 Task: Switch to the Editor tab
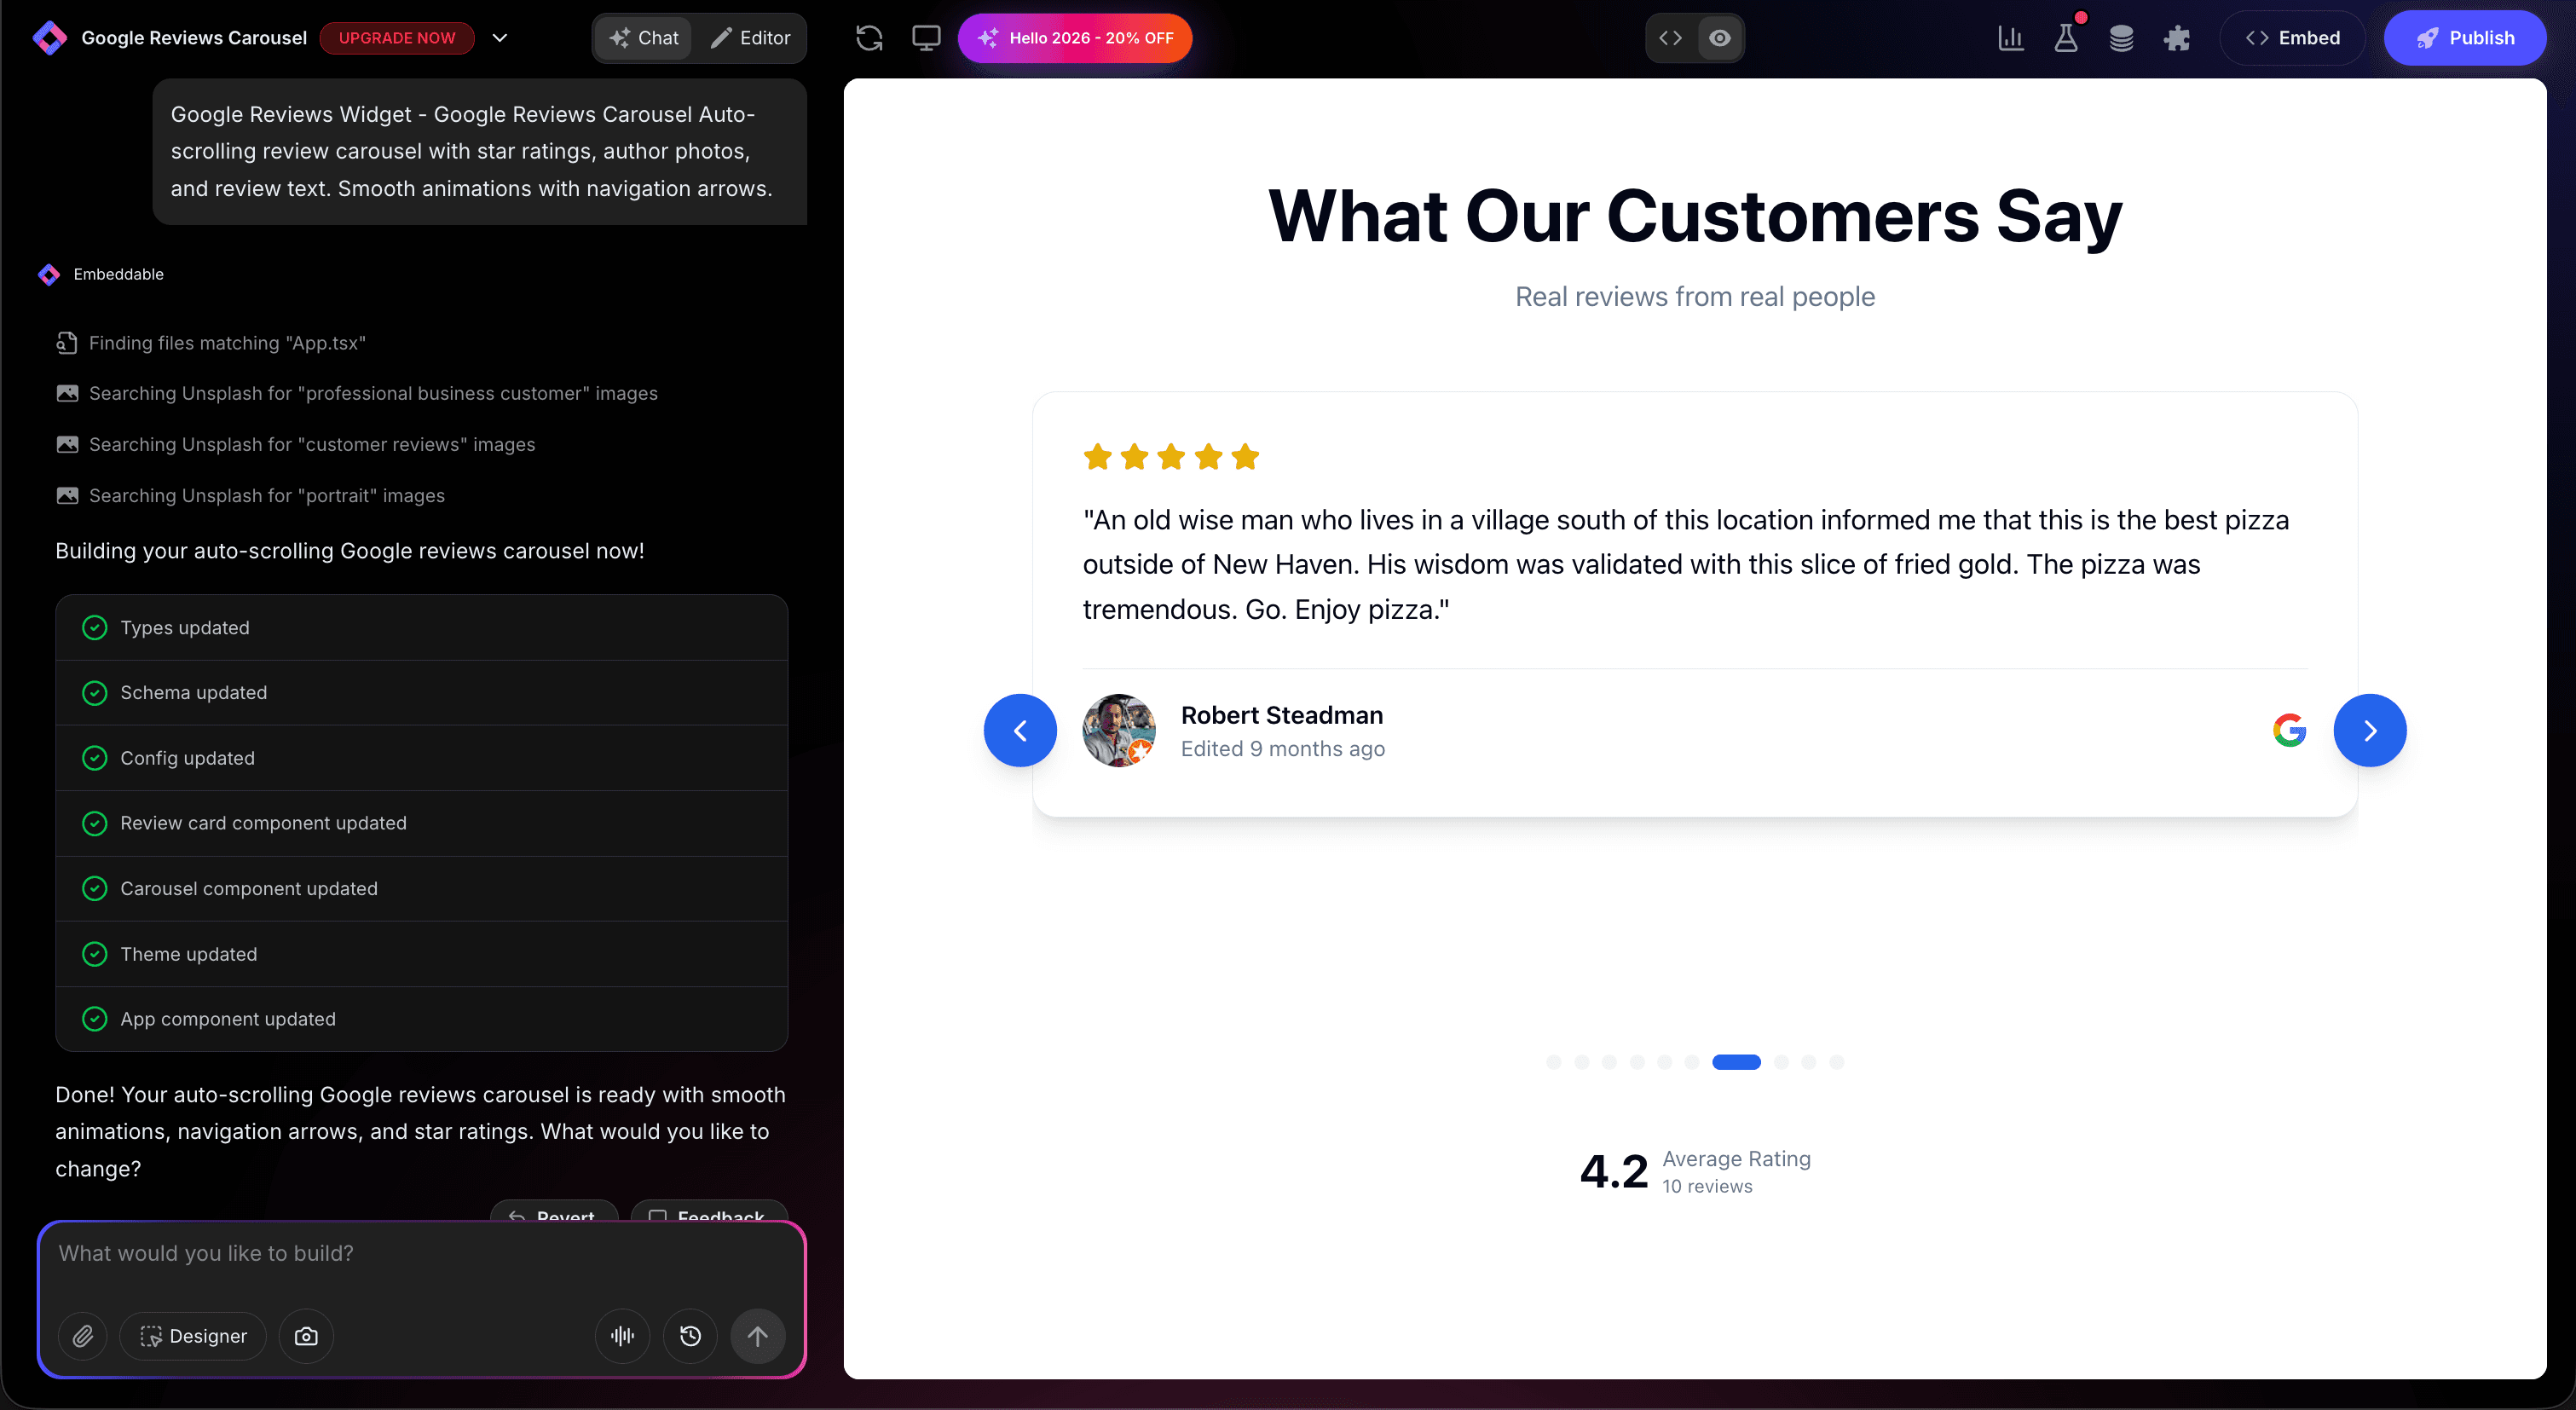751,37
